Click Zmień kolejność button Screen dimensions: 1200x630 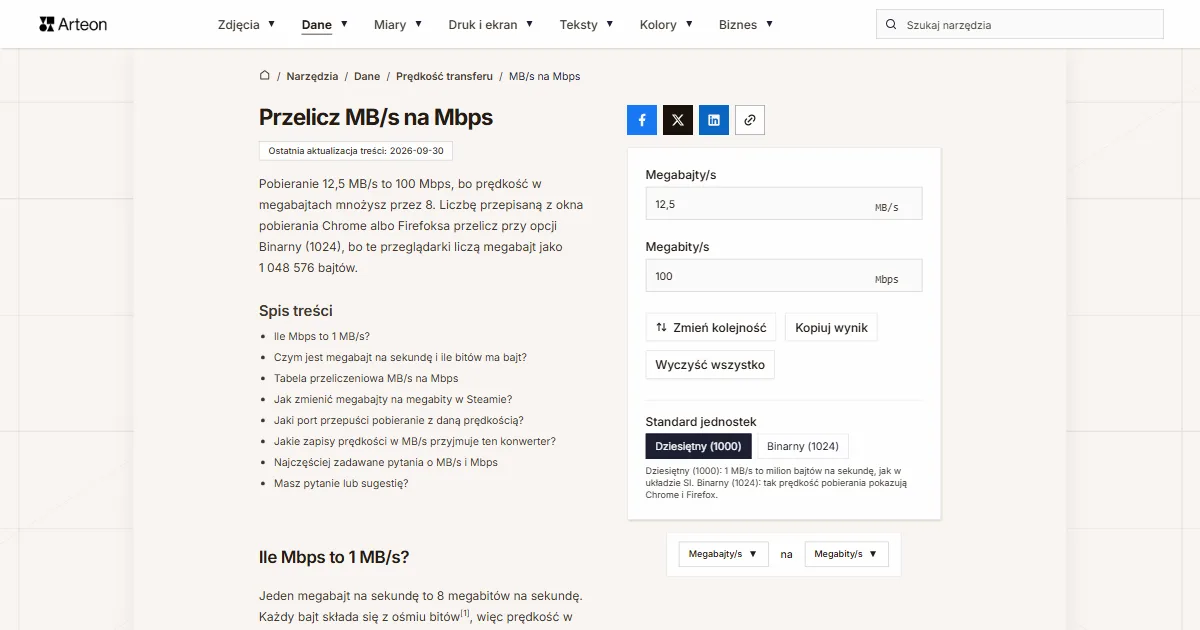(711, 328)
